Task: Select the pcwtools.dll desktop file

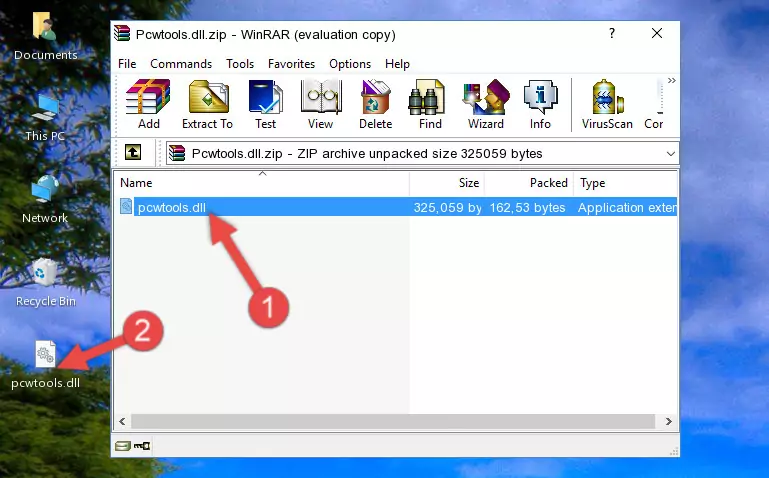Action: click(46, 365)
